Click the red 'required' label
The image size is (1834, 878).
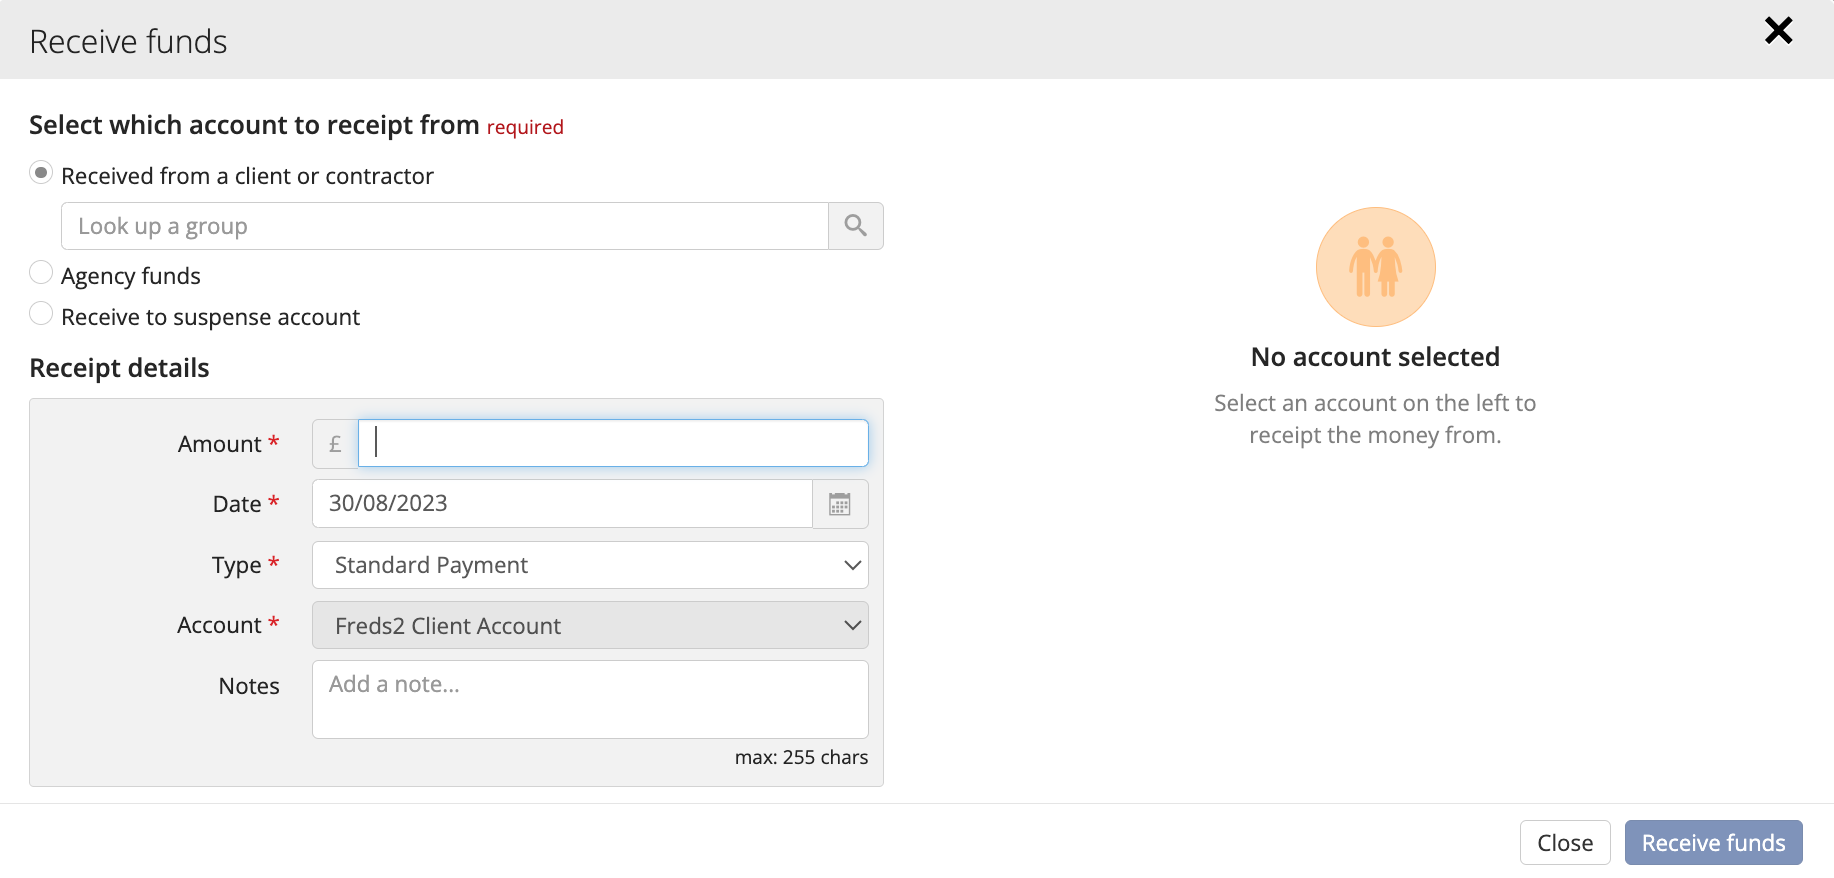click(x=525, y=127)
